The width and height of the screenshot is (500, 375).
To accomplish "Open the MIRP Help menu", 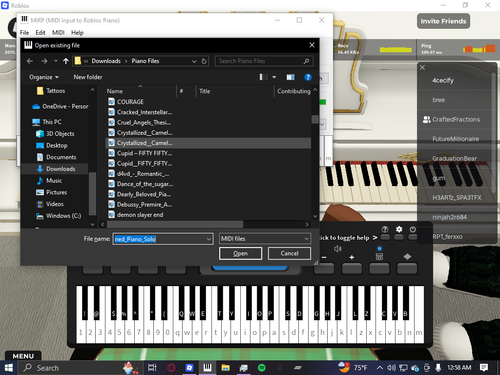I will [77, 33].
